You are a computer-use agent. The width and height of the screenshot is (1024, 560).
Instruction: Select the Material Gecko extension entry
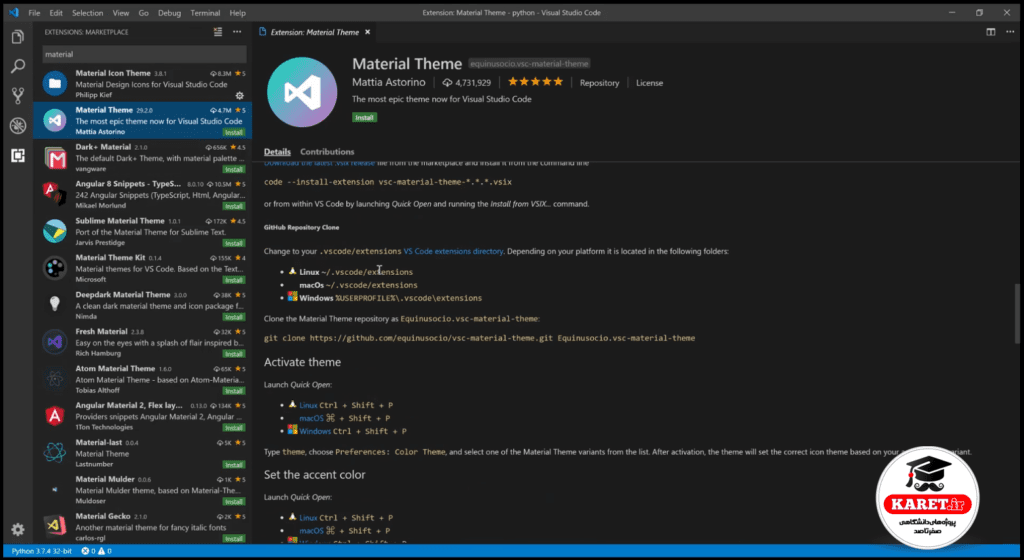(x=142, y=526)
